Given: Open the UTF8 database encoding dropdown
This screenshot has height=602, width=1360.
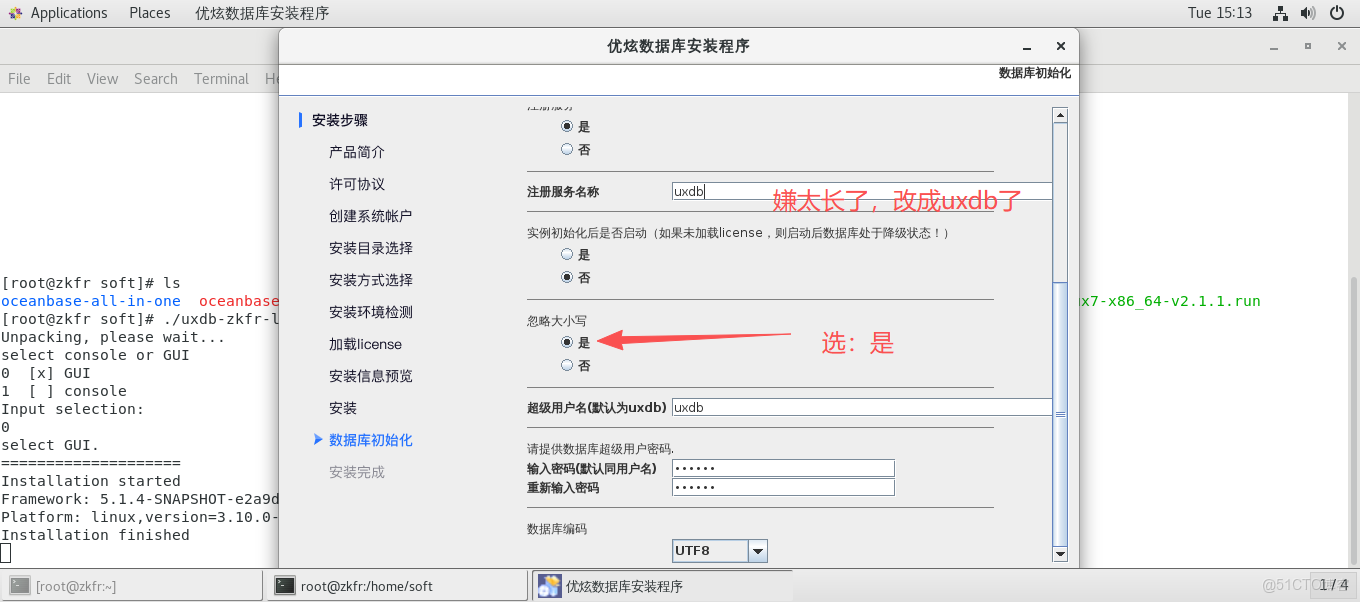Looking at the screenshot, I should 758,551.
